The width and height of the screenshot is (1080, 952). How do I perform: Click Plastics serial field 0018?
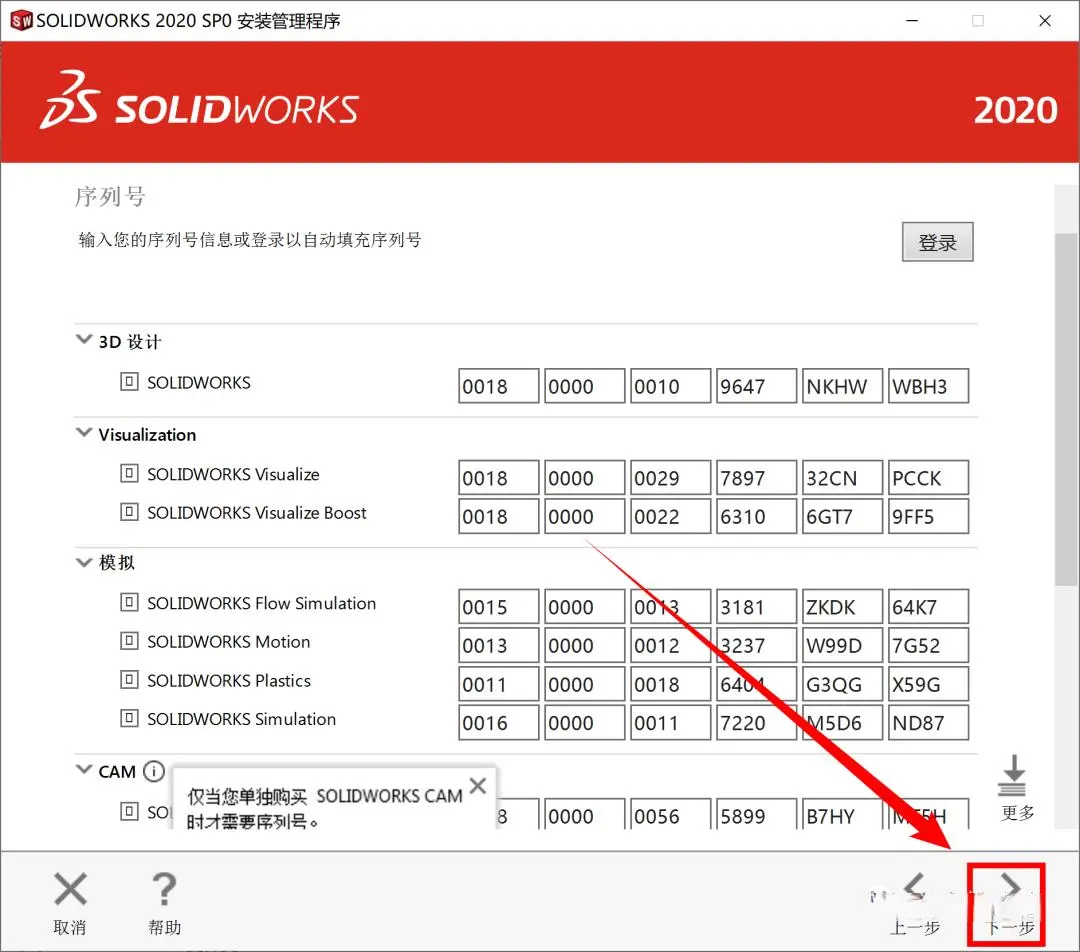(x=671, y=684)
